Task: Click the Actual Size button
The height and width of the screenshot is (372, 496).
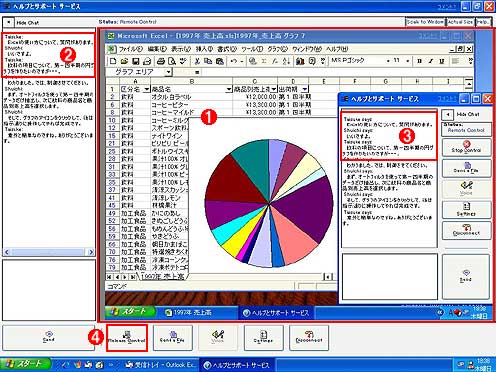Action: pyautogui.click(x=460, y=22)
